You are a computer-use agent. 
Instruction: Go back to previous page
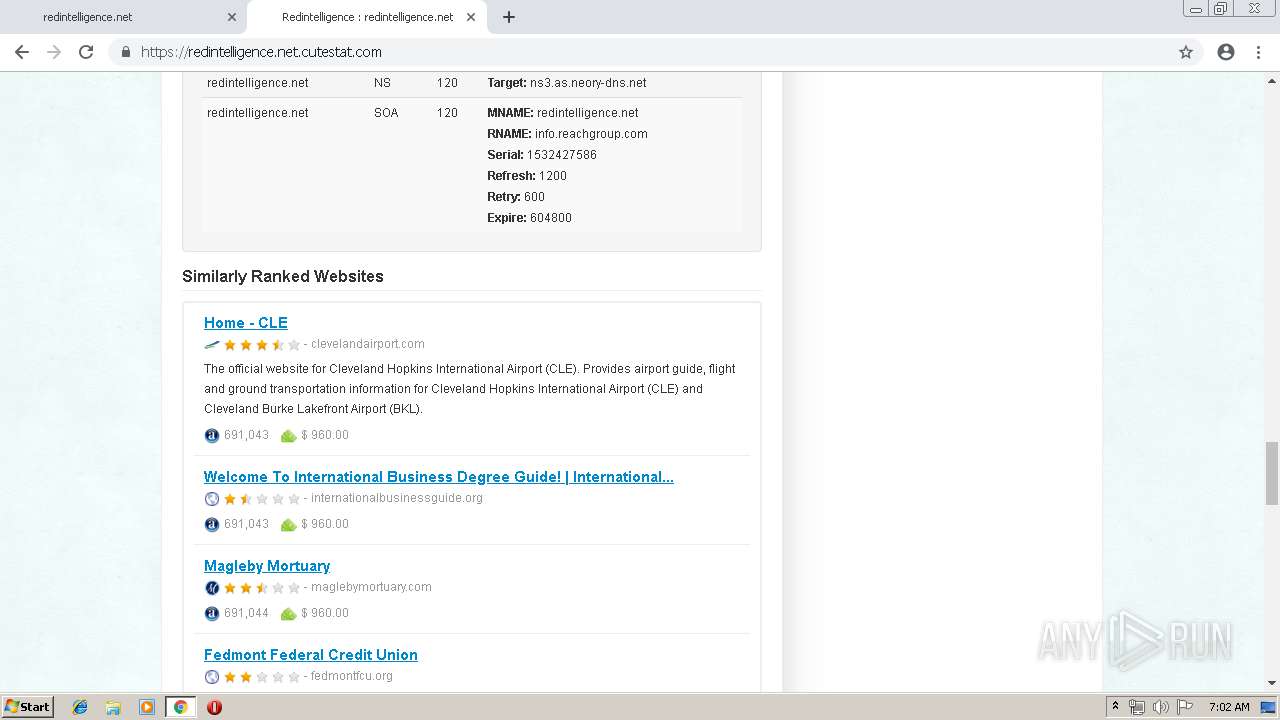click(22, 52)
